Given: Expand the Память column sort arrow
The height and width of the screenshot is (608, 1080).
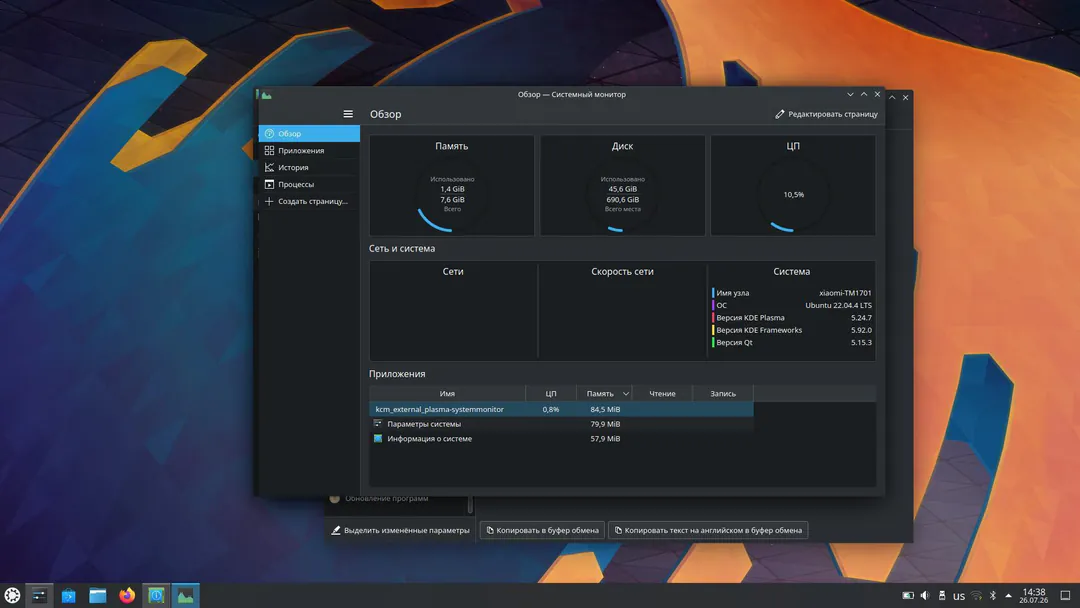Looking at the screenshot, I should coord(625,394).
